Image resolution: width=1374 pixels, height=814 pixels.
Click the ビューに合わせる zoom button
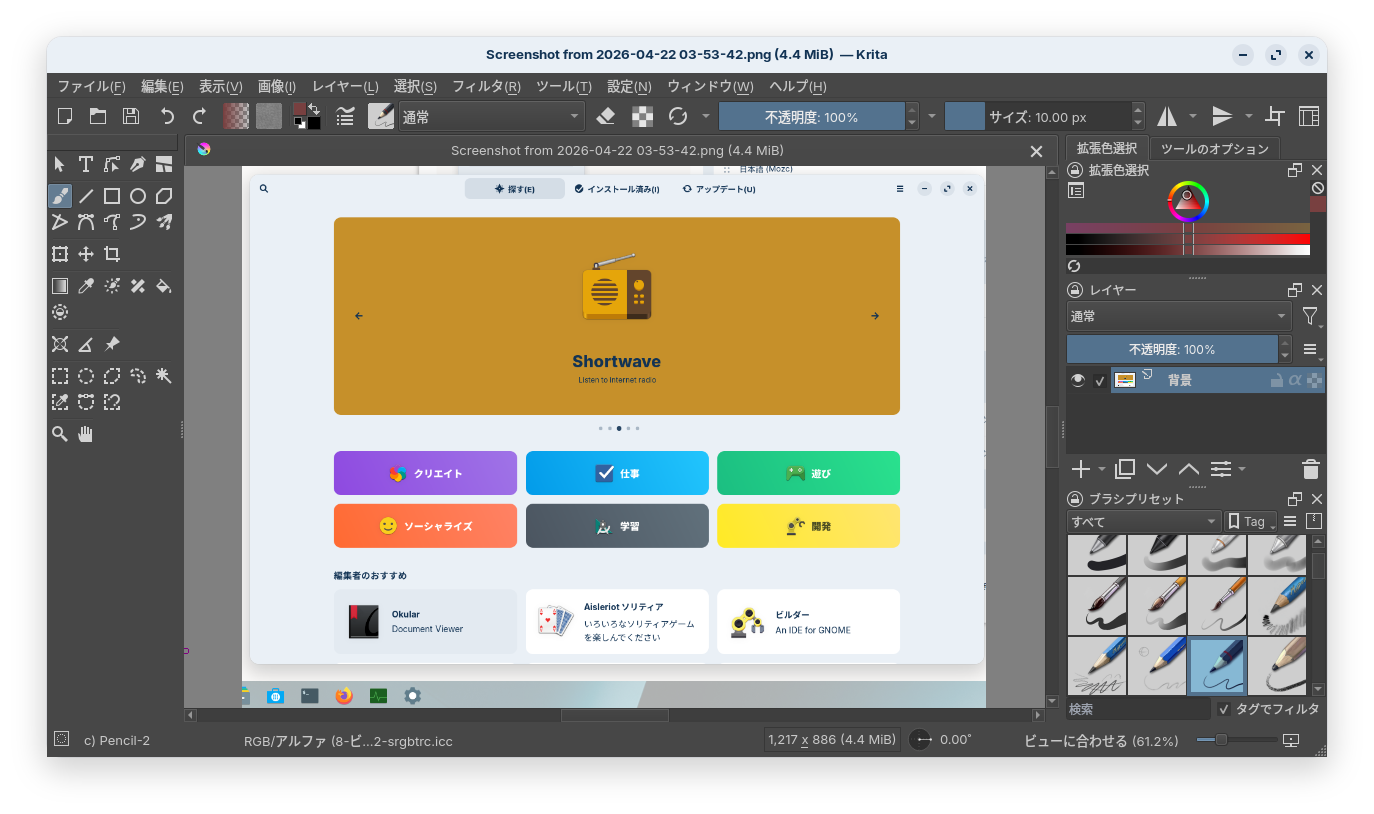click(1101, 741)
